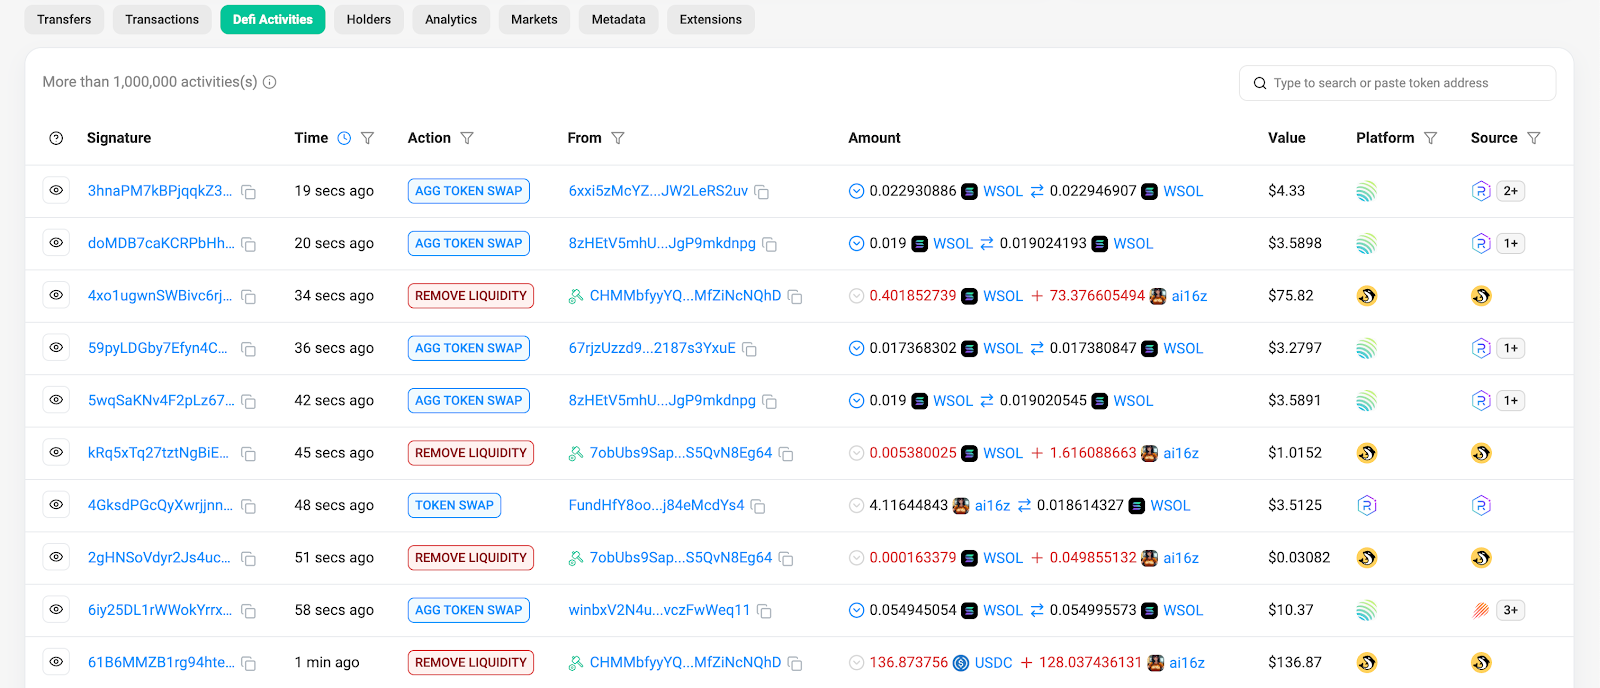Select the Holders tab
The image size is (1600, 688).
369,19
